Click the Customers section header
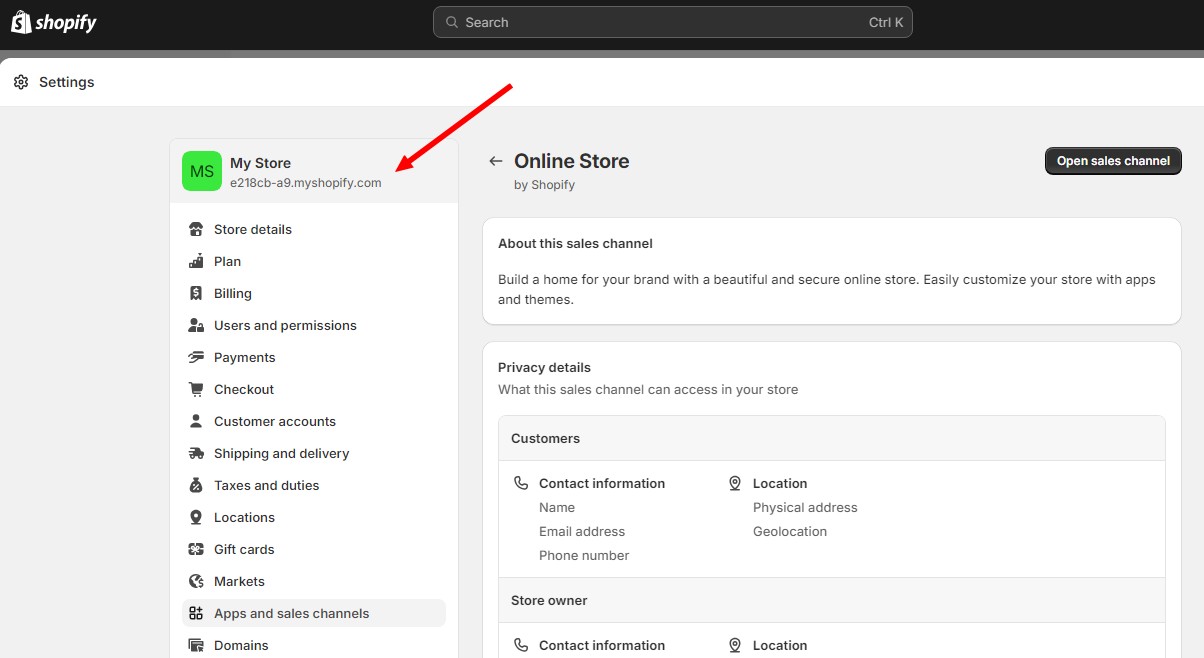 832,438
